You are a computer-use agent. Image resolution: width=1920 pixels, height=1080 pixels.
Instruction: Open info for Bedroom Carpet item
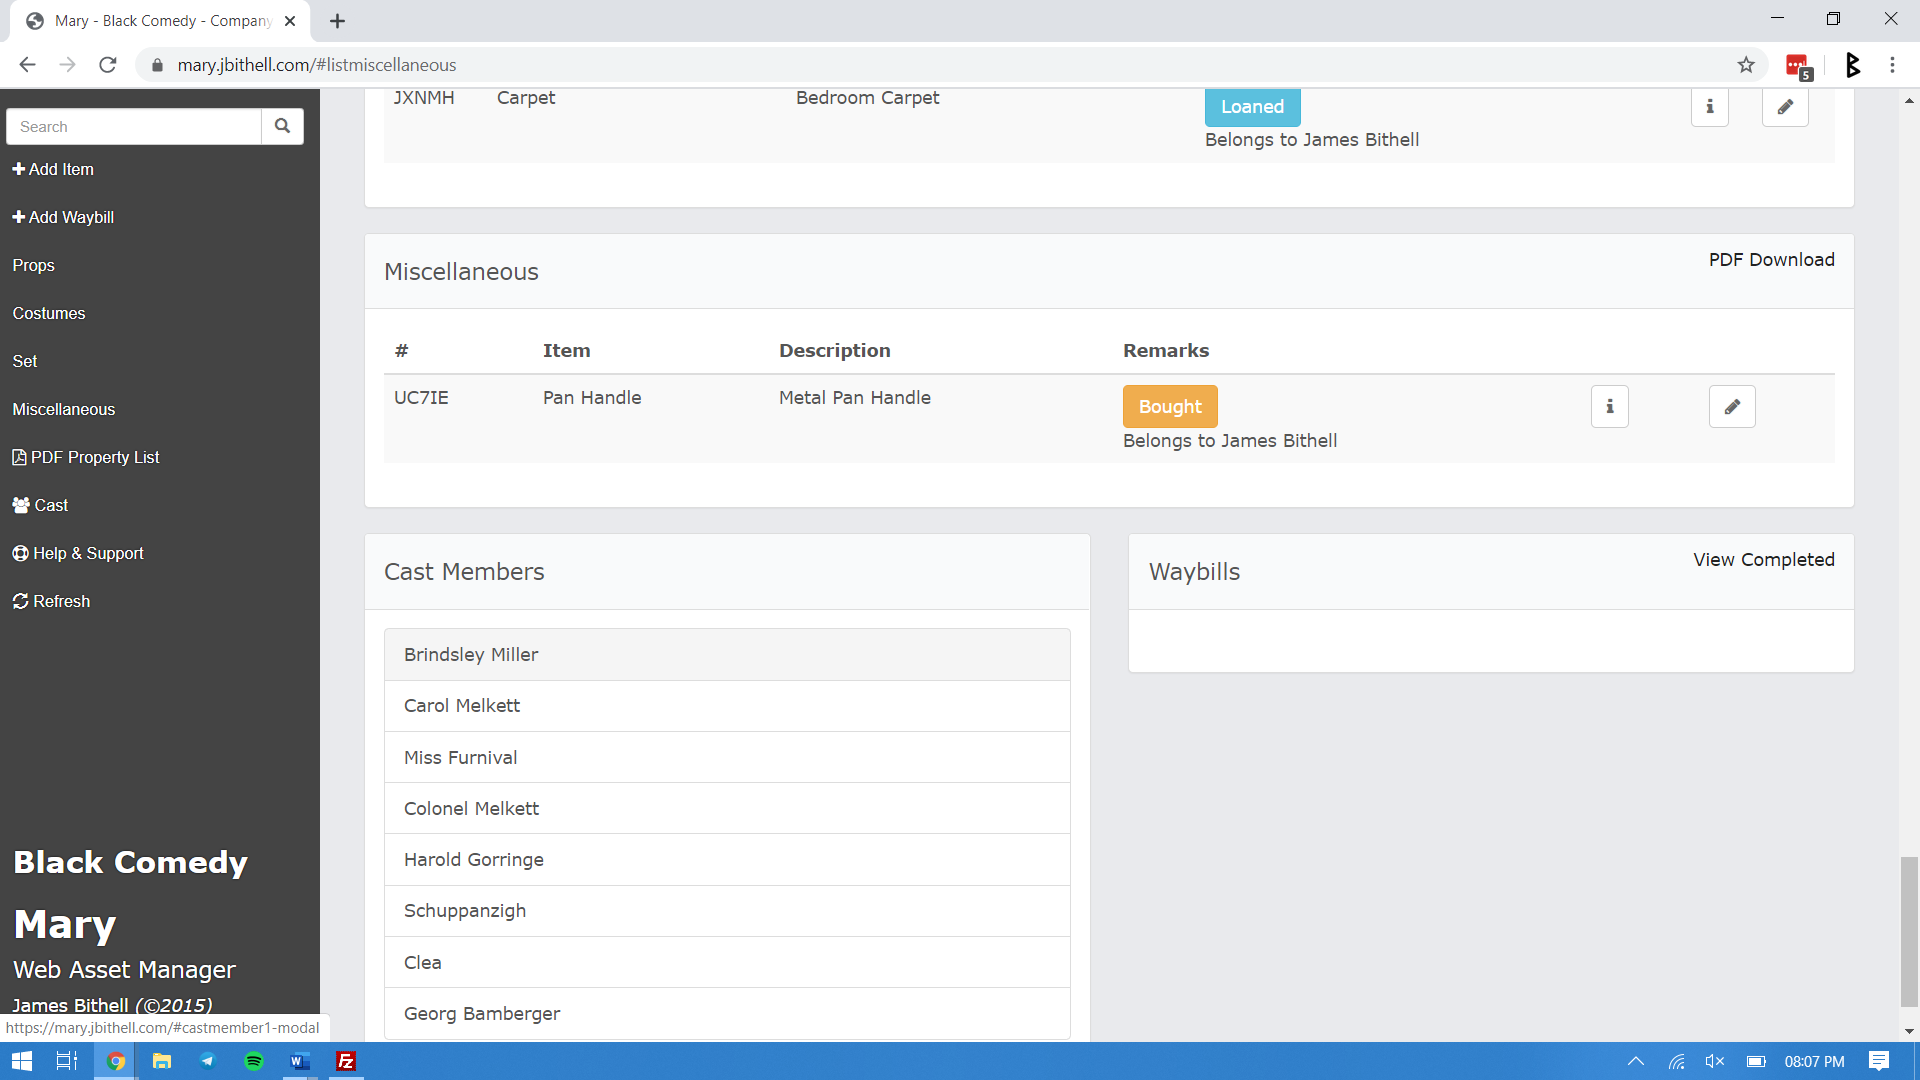coord(1709,107)
